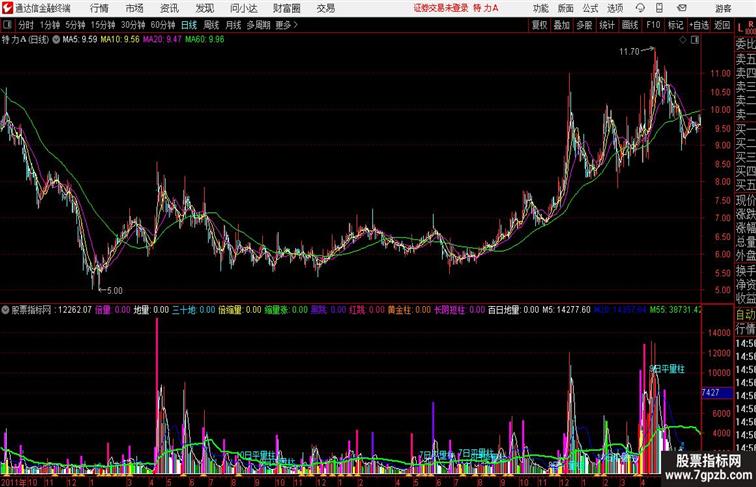Expand the round dropdown beside 股票指标网 indicator
Screen dimensions: 756x487
coord(5,310)
